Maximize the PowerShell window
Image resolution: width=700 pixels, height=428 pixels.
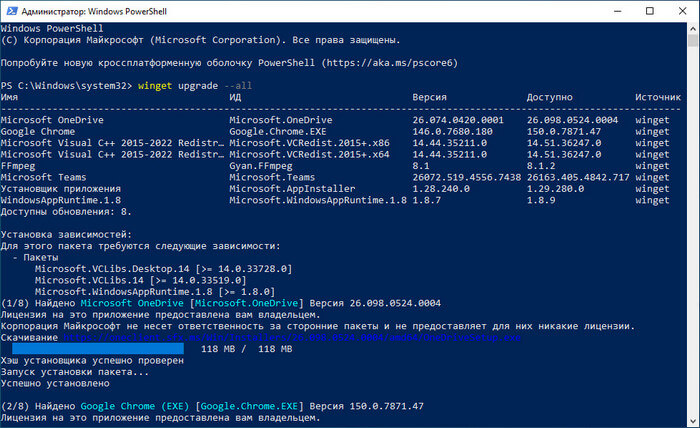(650, 11)
